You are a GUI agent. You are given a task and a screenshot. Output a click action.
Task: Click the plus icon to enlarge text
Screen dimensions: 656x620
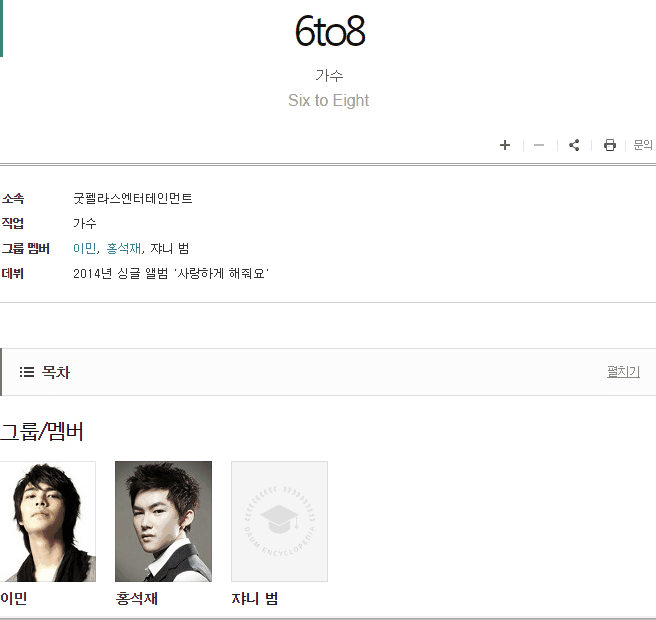[x=505, y=145]
